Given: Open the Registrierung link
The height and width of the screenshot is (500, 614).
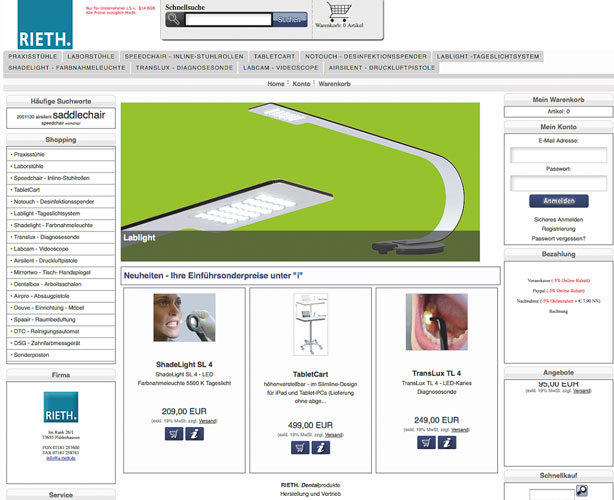Looking at the screenshot, I should (x=558, y=229).
